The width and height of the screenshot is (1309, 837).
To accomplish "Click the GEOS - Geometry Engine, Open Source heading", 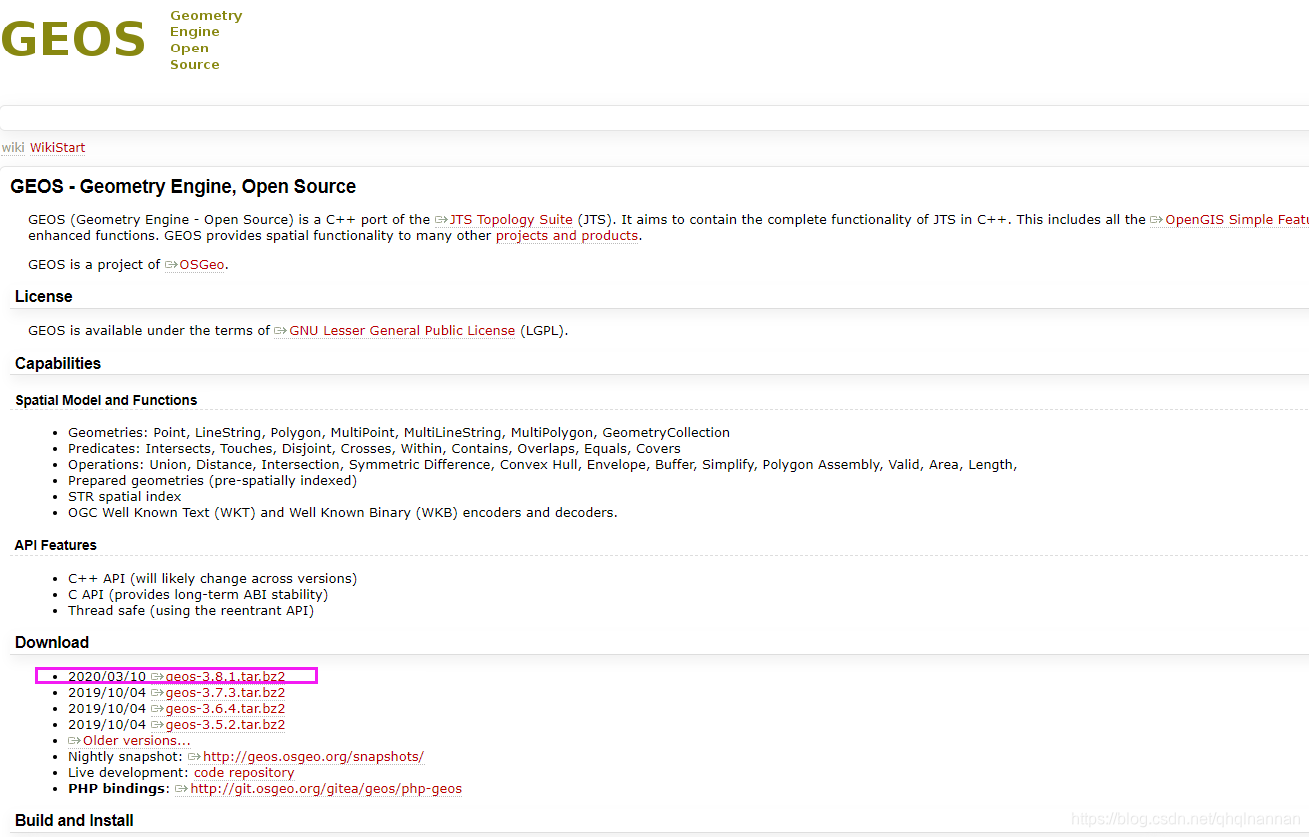I will (x=183, y=187).
